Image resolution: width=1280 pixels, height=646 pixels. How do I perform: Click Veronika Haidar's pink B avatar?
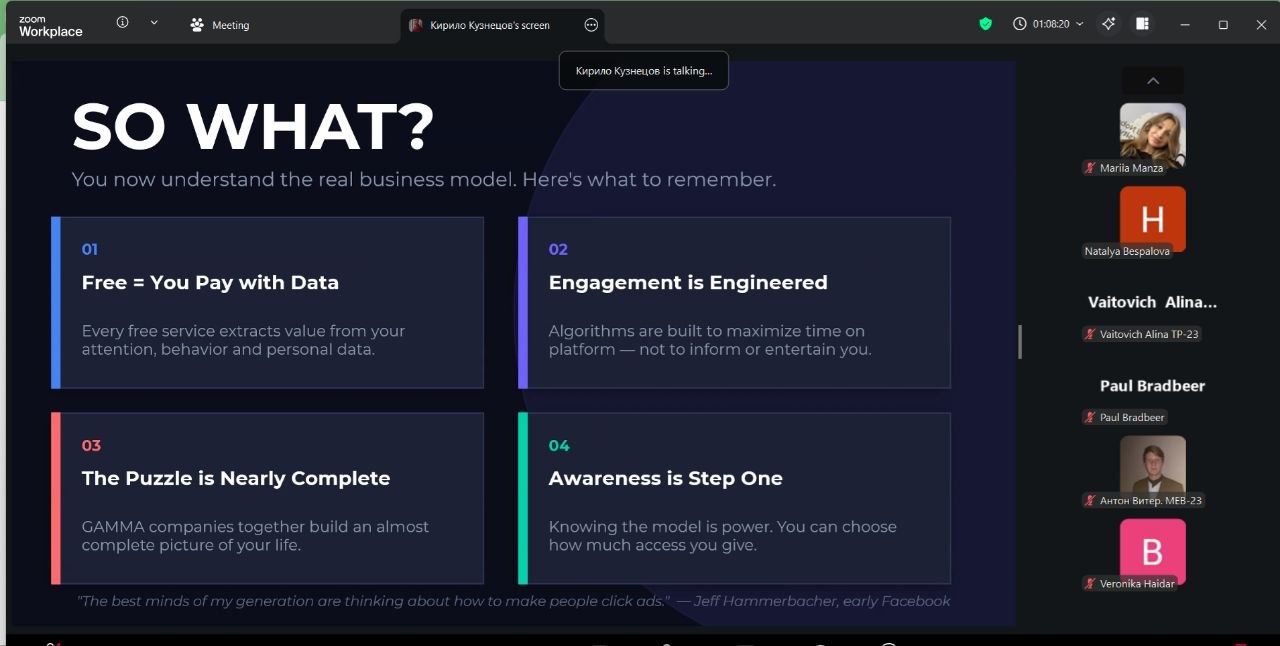1152,549
